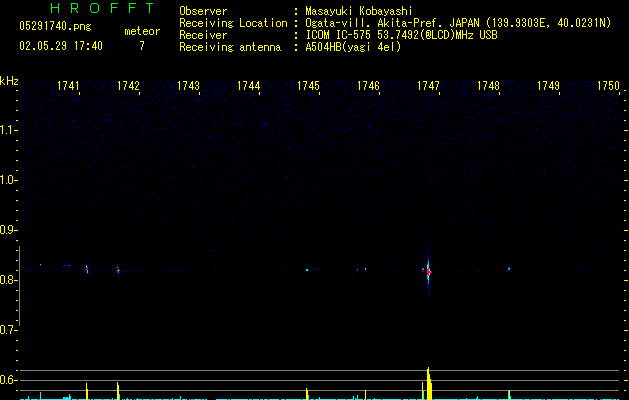Click the Receiving Location label
The width and height of the screenshot is (629, 400).
(233, 23)
